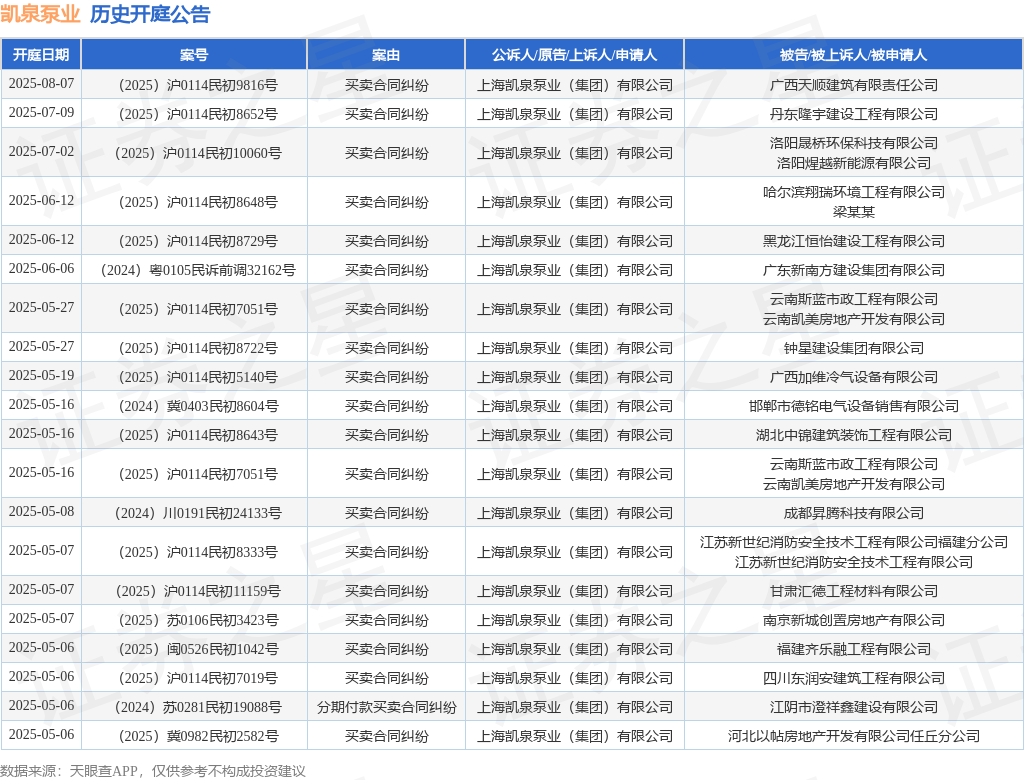Select defendant 河北以帖房地产开发有限公司任丘分公司
Viewport: 1024px width, 780px height.
coord(854,736)
